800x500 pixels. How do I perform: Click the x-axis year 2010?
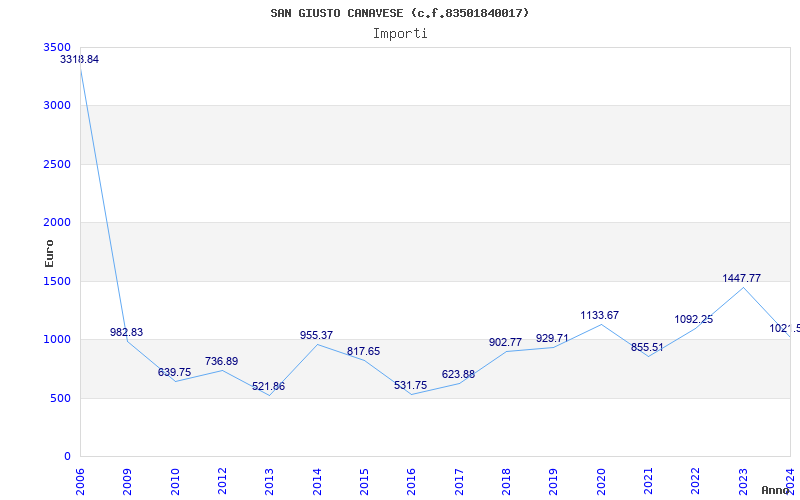coord(175,482)
